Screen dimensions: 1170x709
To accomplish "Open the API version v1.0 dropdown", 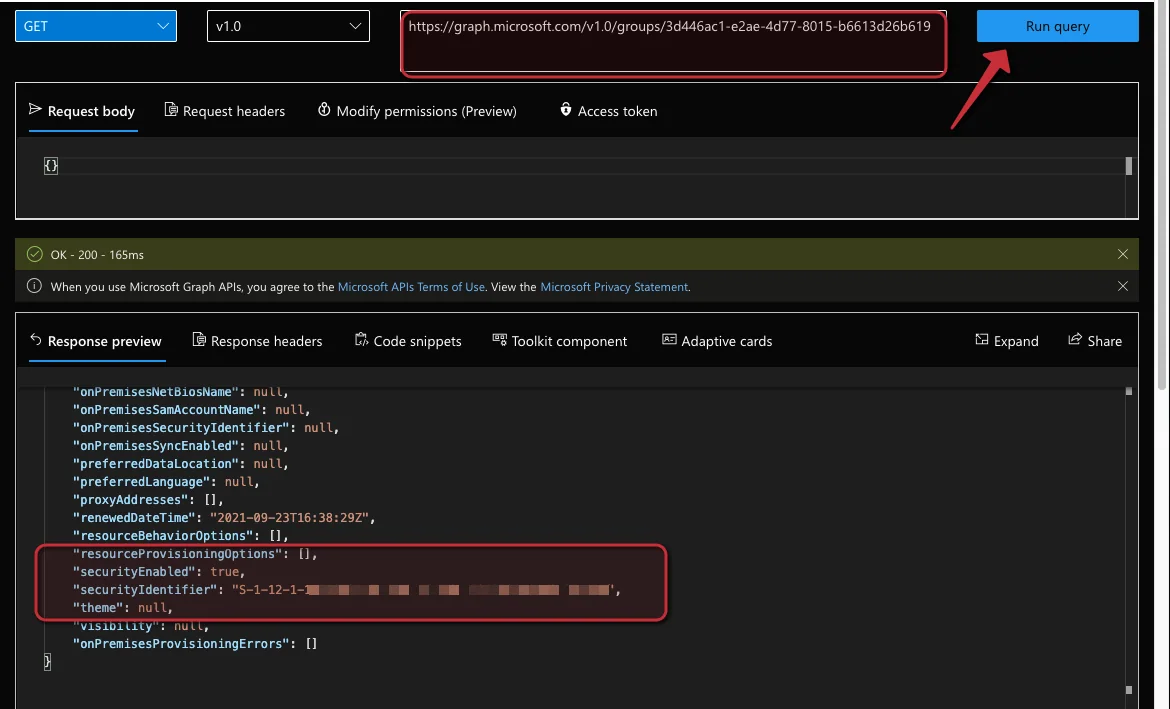I will tap(288, 26).
